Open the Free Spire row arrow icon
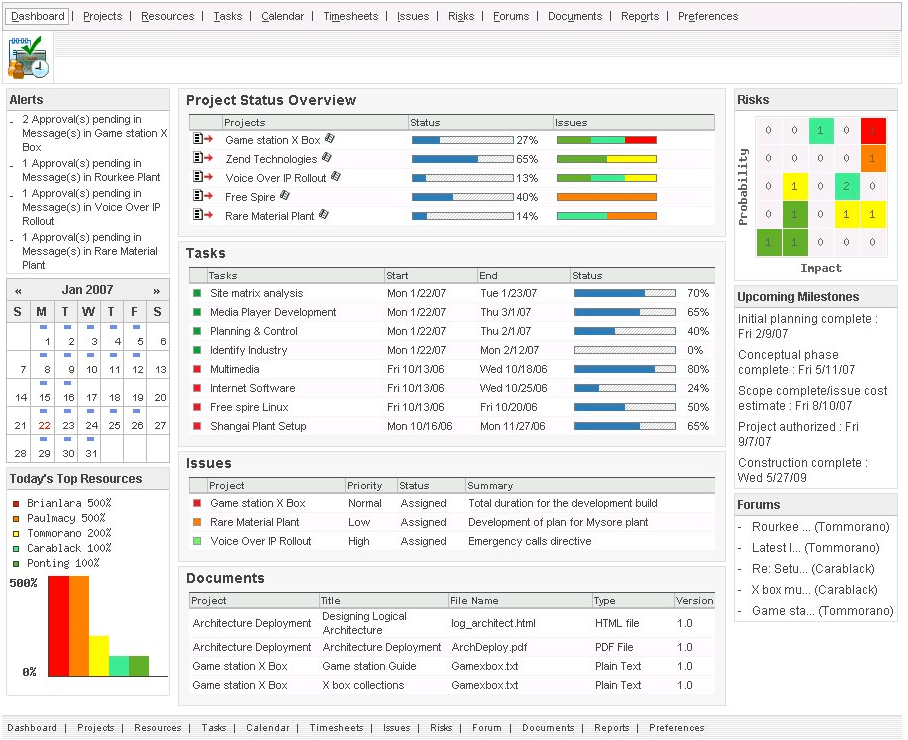 click(x=203, y=196)
